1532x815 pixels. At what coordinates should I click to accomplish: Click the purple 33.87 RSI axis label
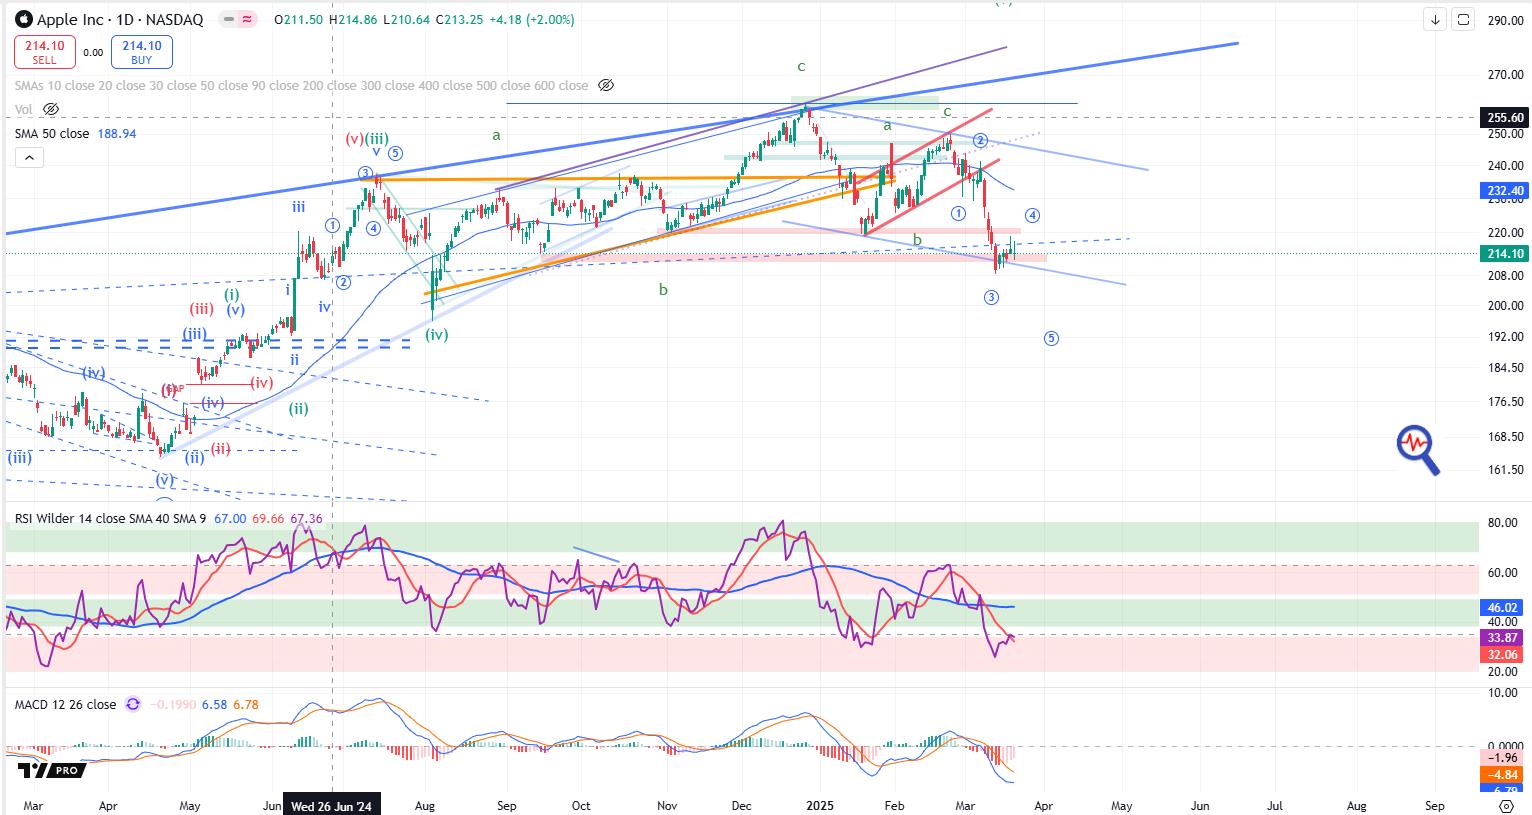(1503, 638)
